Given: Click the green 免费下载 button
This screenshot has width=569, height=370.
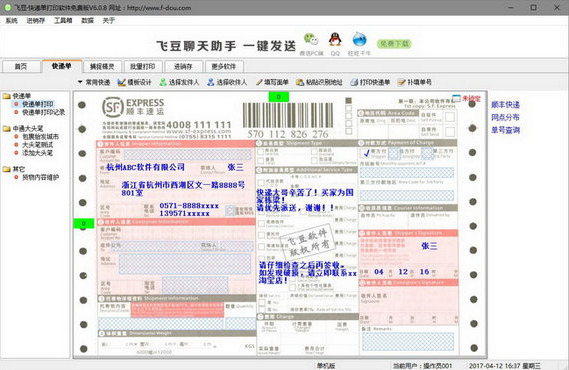Looking at the screenshot, I should pos(394,44).
